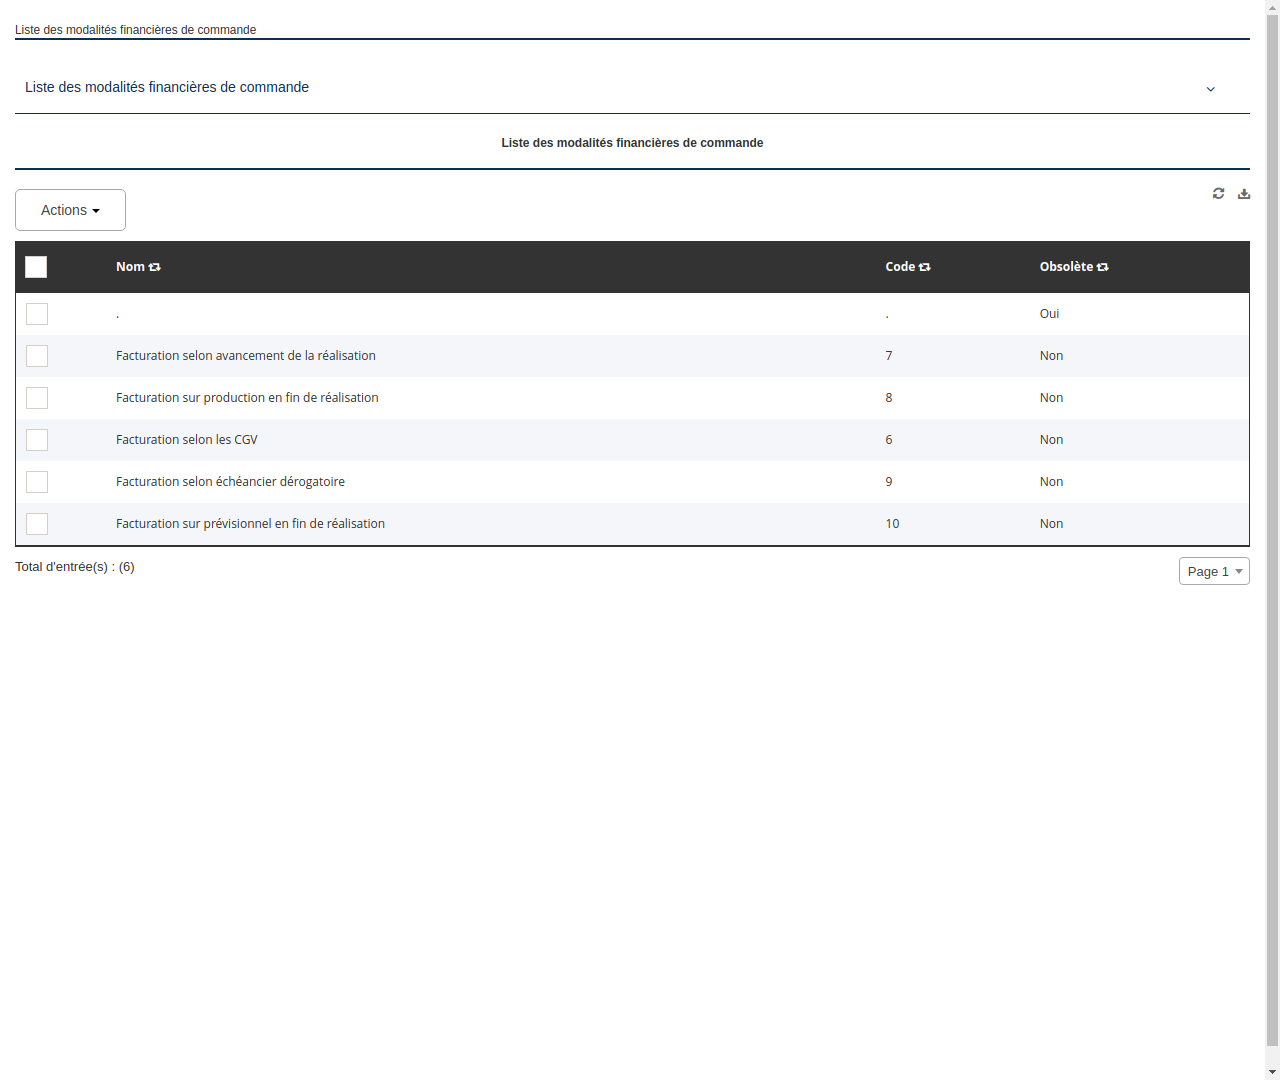Click the reload circular arrows icon
This screenshot has width=1280, height=1080.
point(1218,193)
